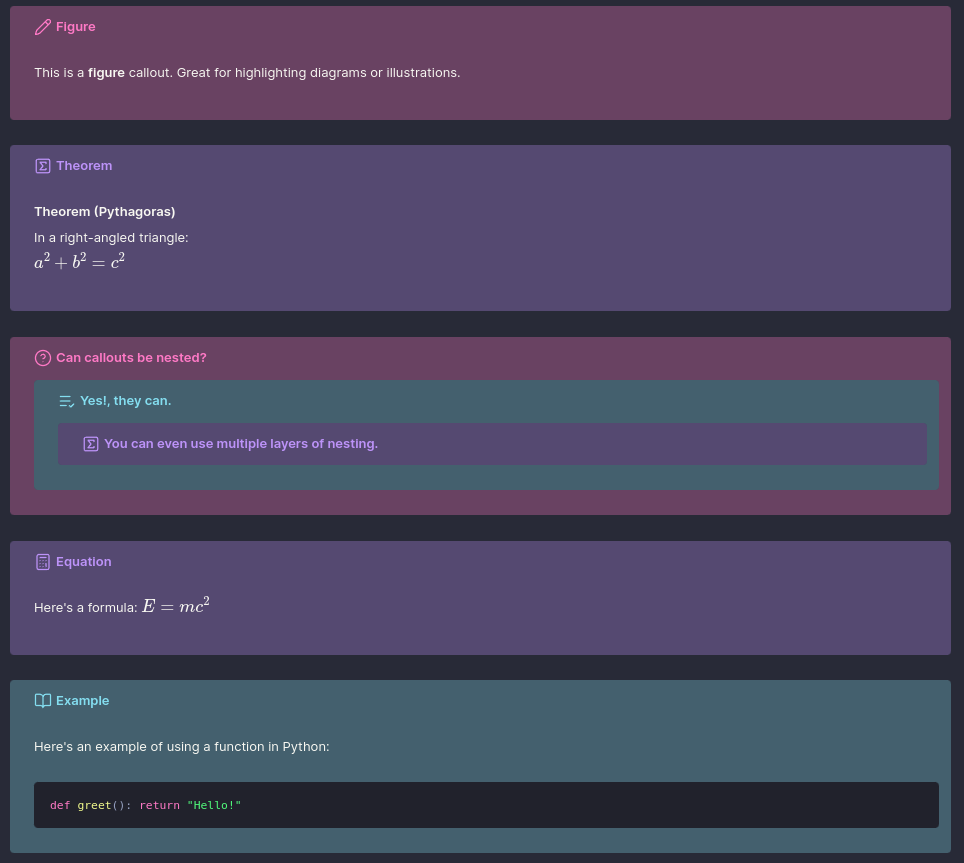Click inside the Python greet code block
Viewport: 964px width, 863px height.
[486, 805]
